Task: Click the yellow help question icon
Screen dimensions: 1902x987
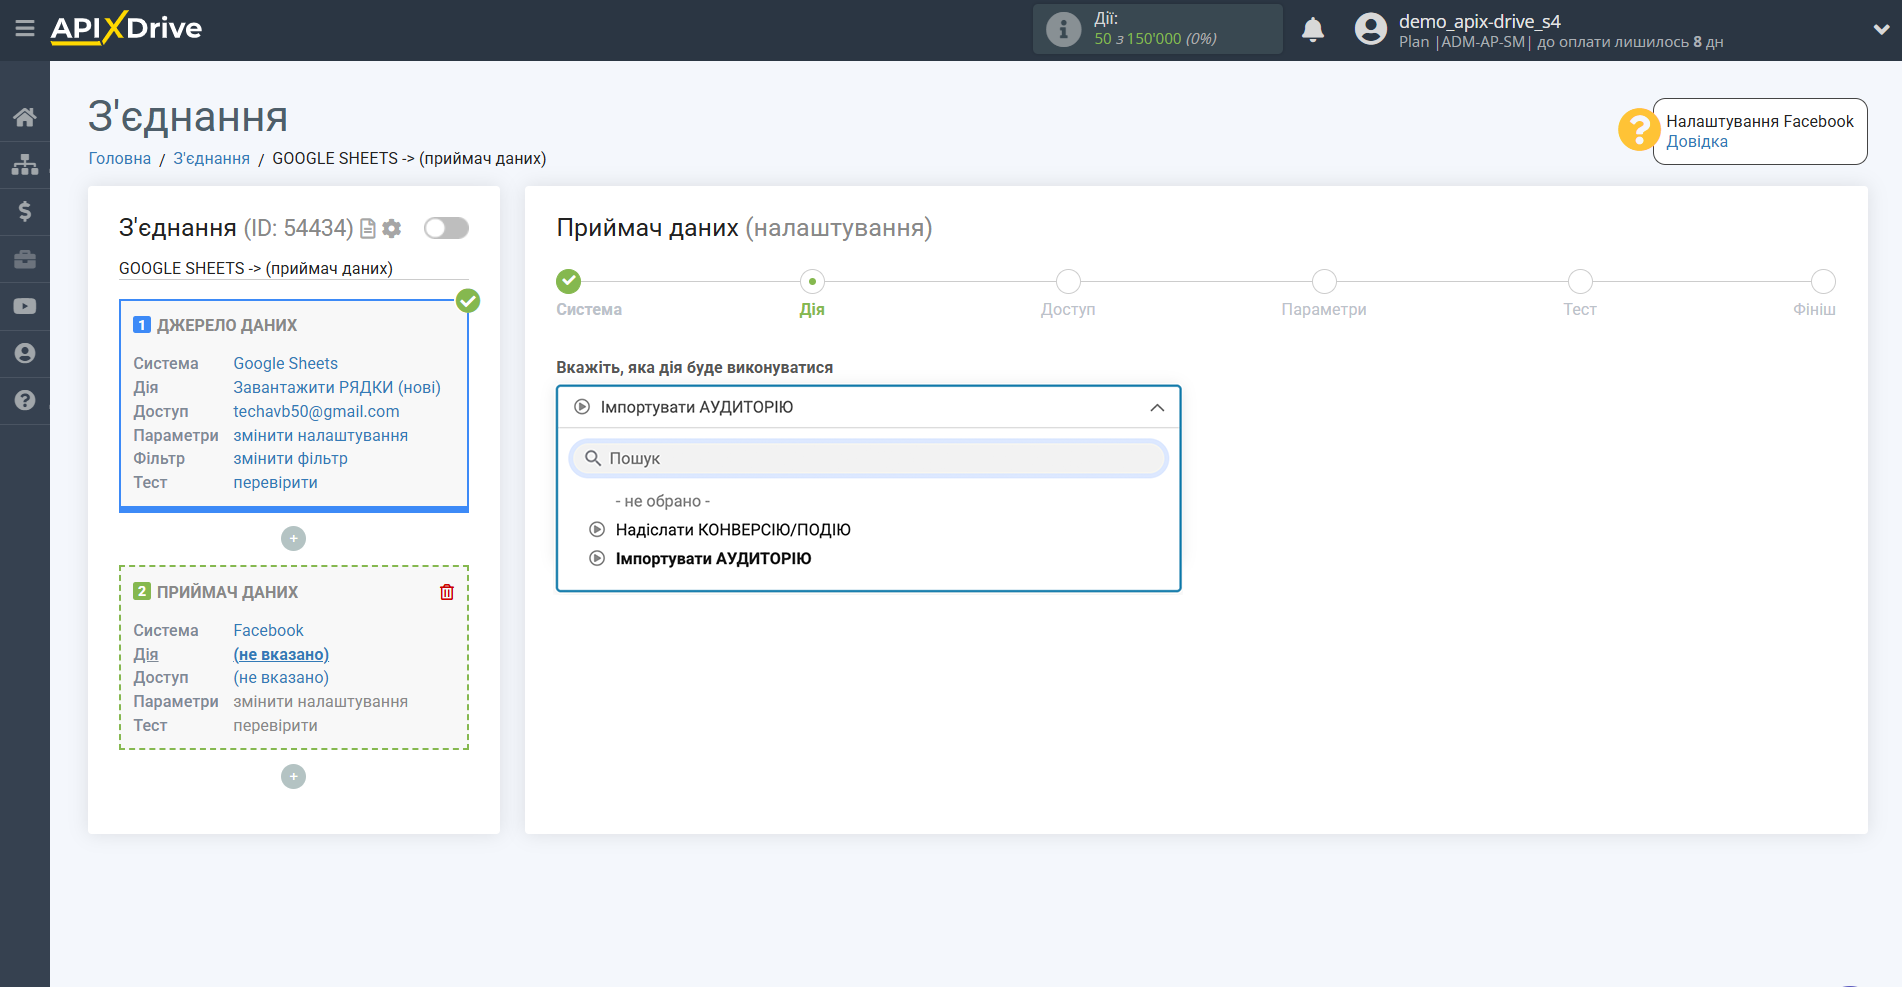Action: (1639, 130)
